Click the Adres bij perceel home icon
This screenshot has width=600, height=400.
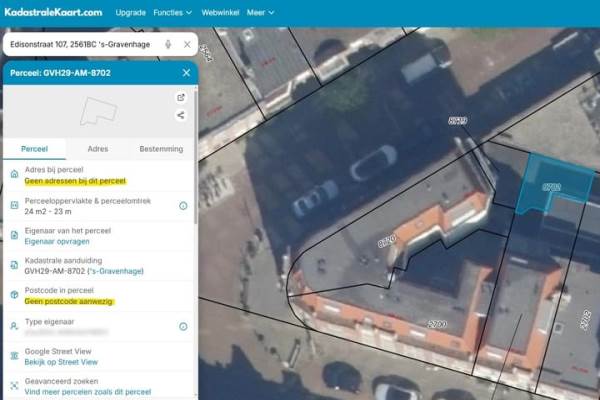[14, 176]
